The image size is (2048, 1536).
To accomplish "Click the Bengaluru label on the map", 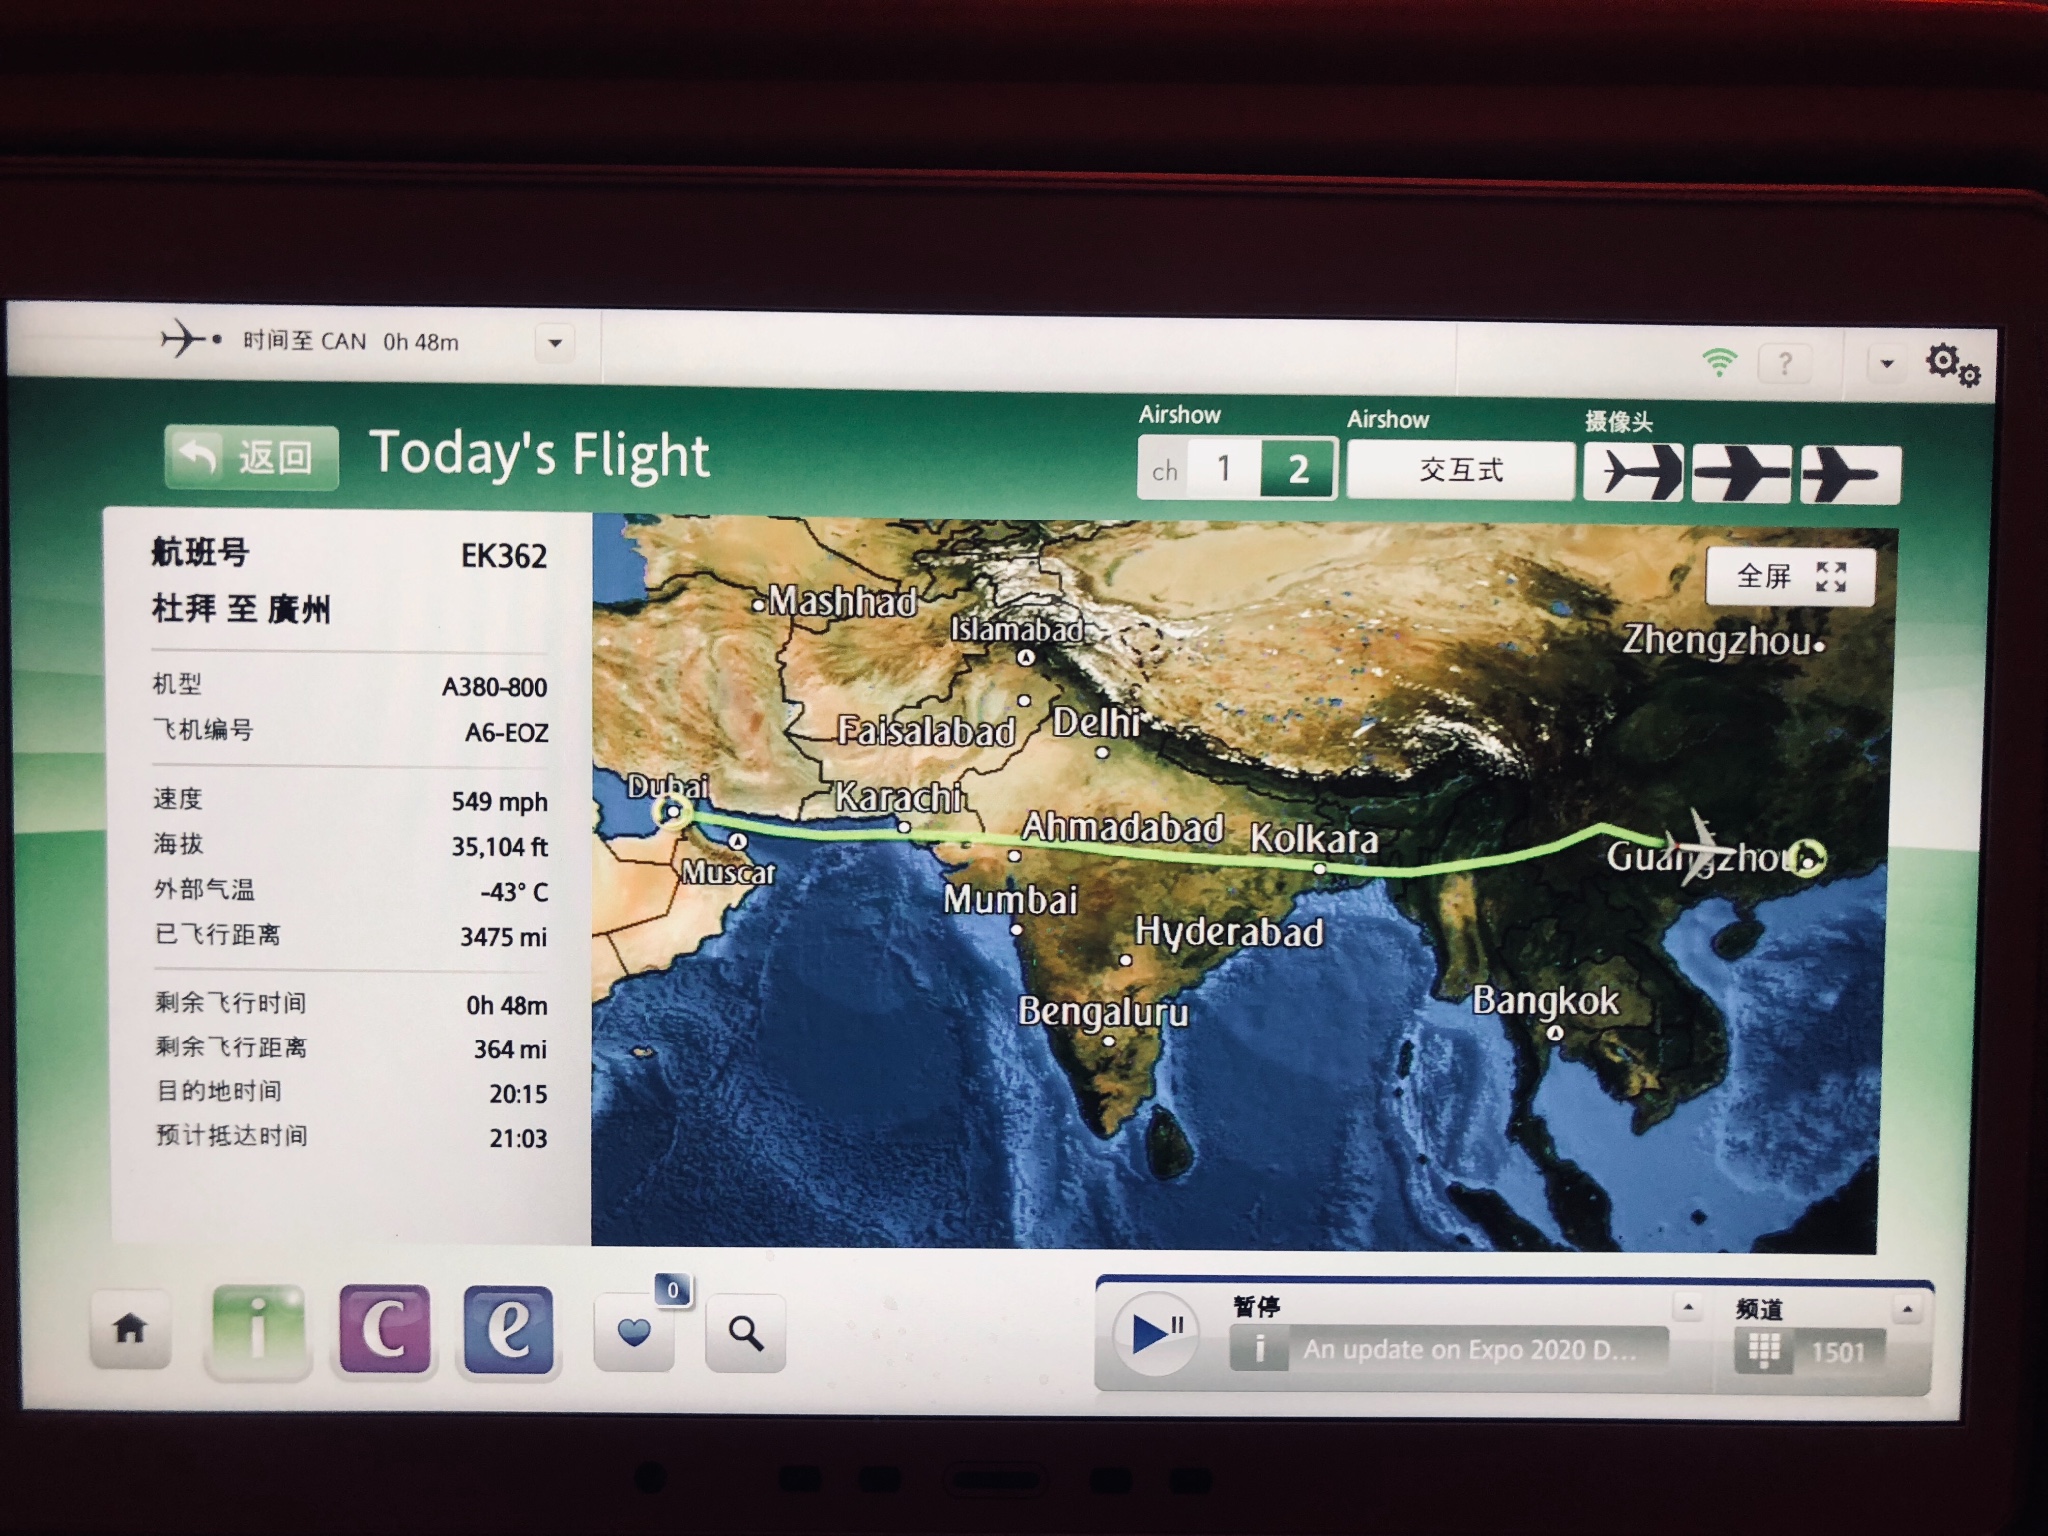I will [1103, 1012].
